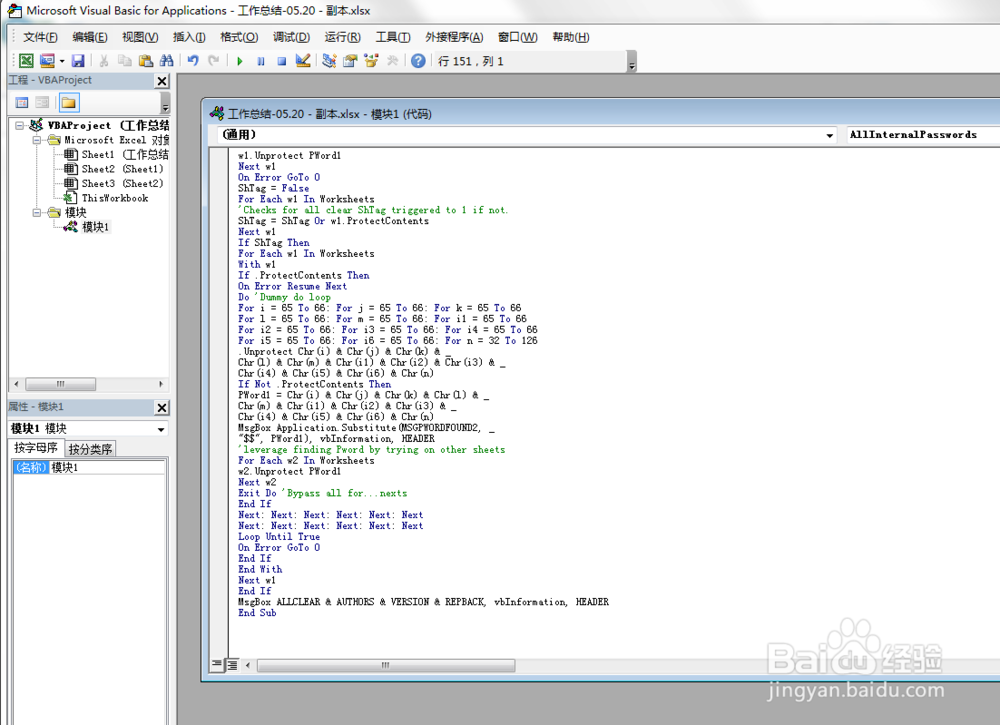Image resolution: width=1000 pixels, height=725 pixels.
Task: Click code window scroll left arrow
Action: (x=248, y=666)
